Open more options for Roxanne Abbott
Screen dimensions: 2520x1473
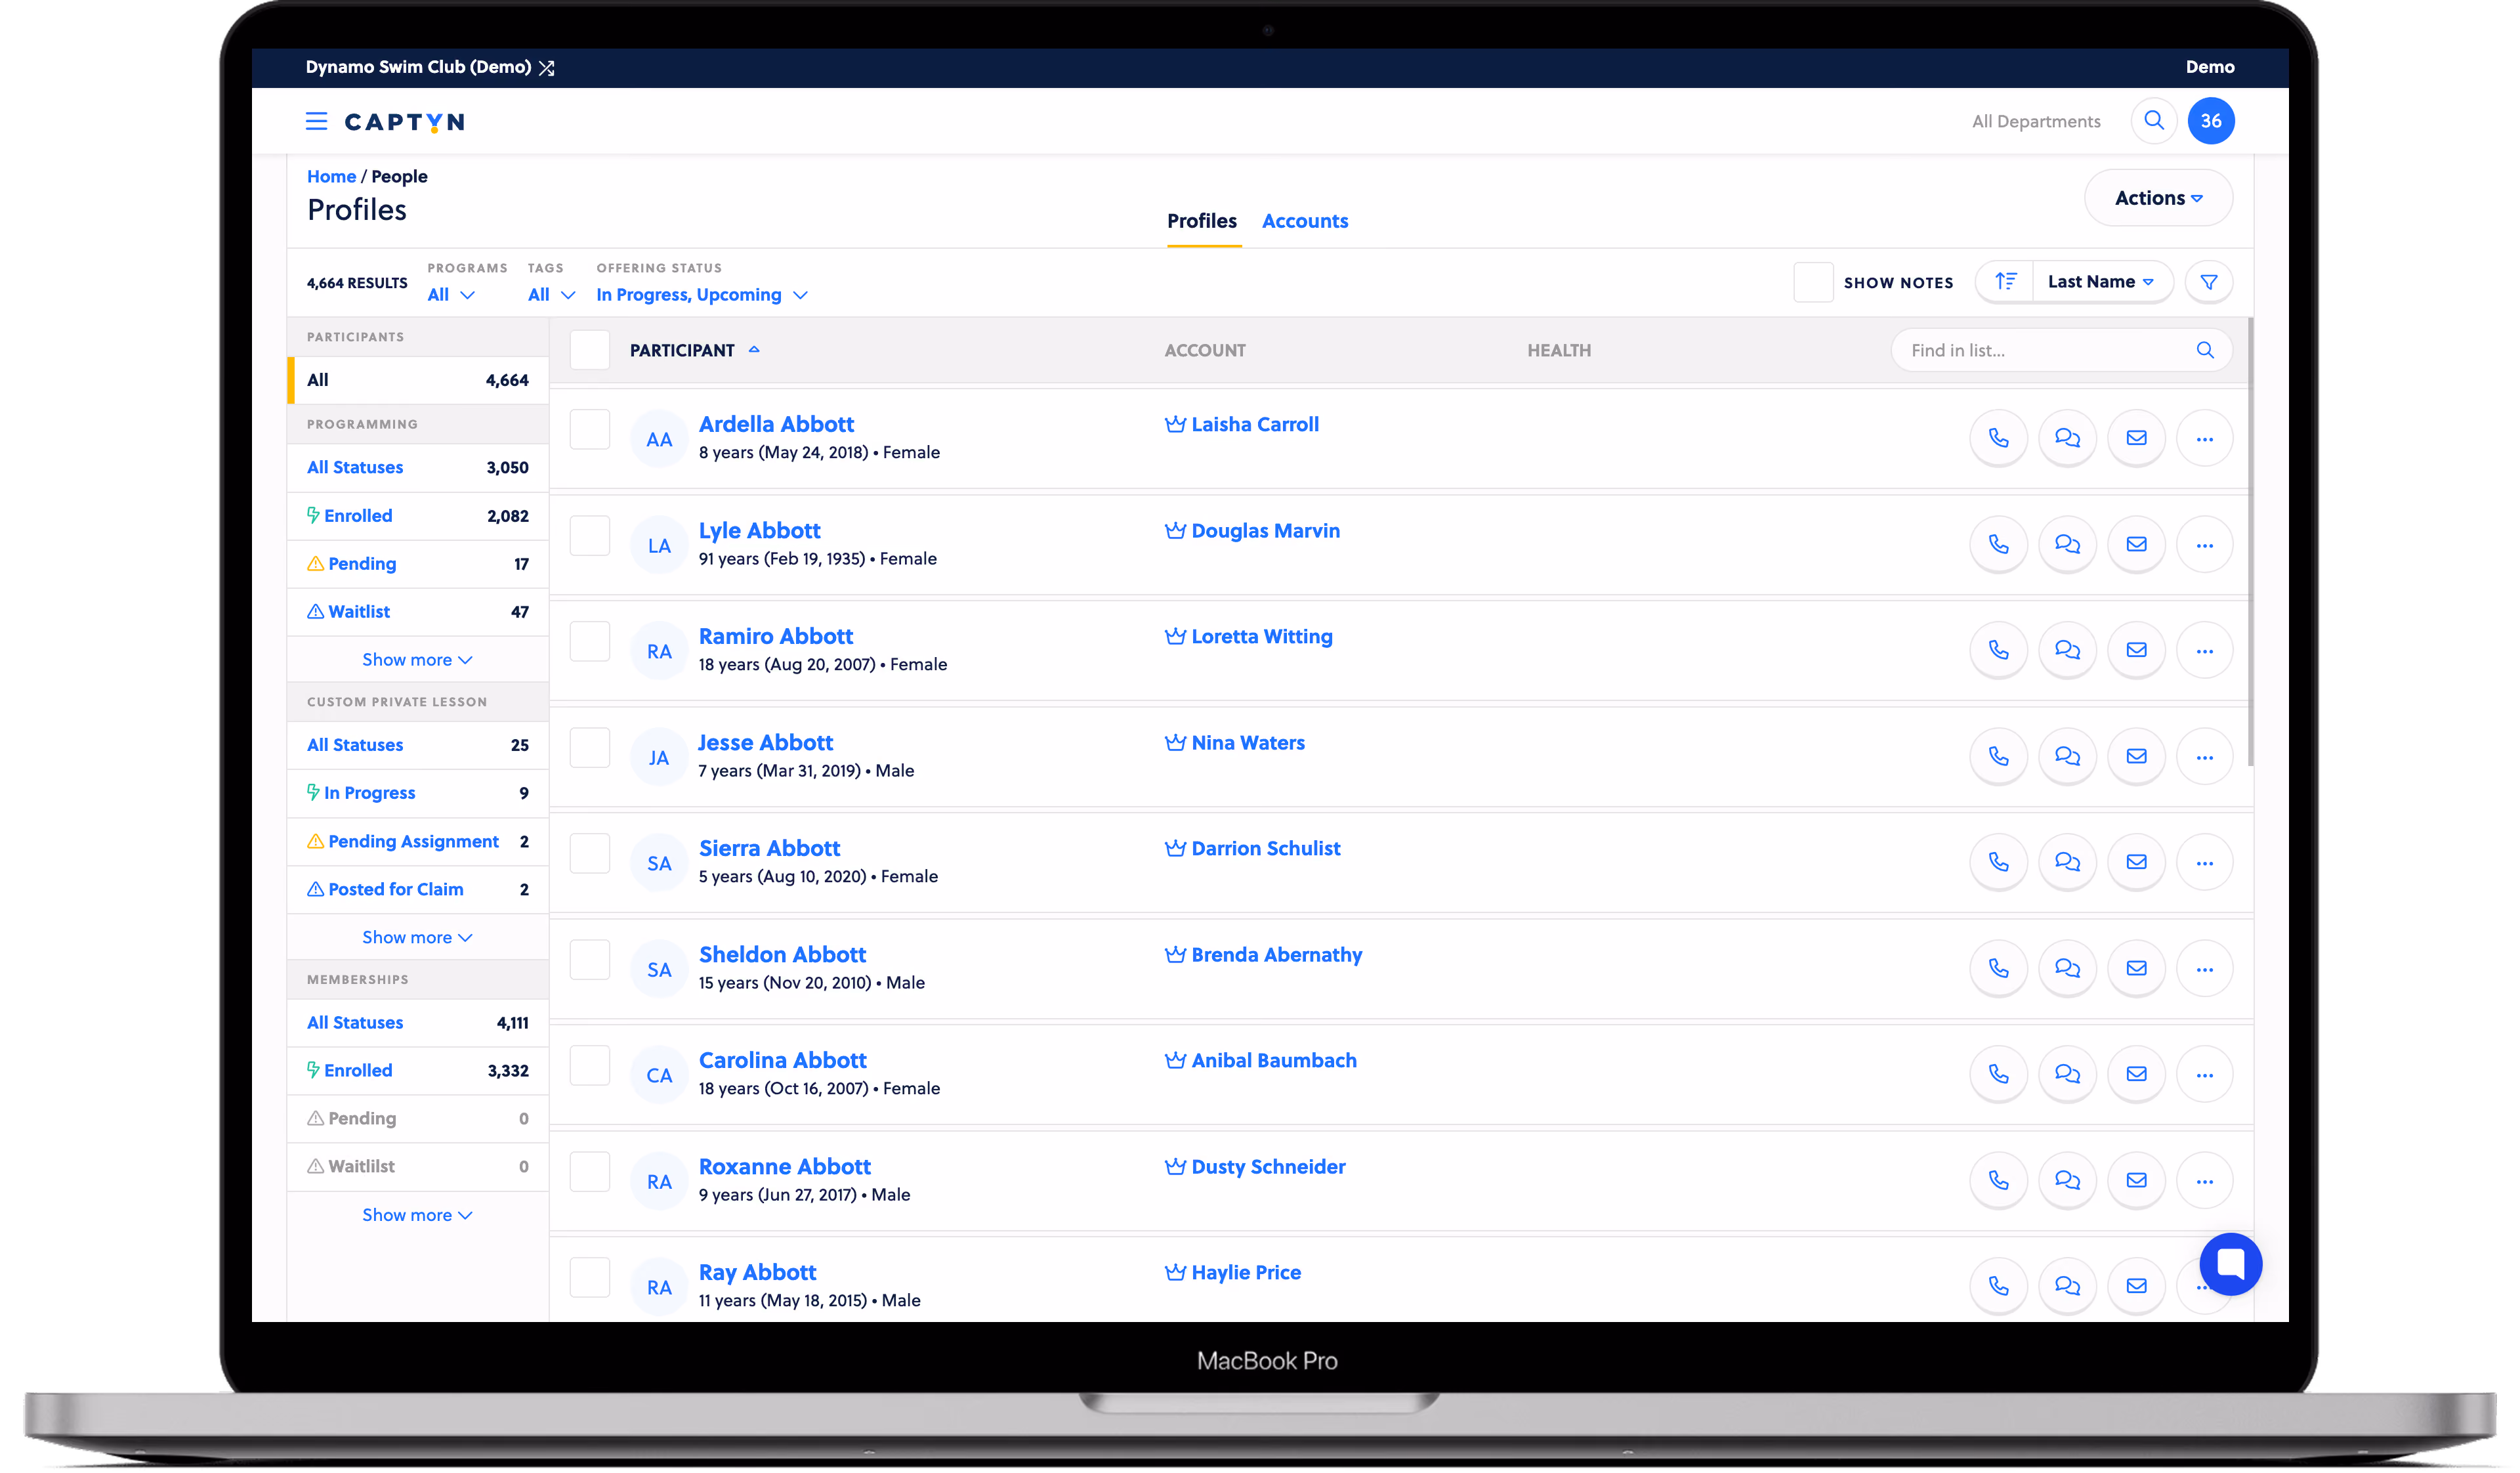2203,1180
